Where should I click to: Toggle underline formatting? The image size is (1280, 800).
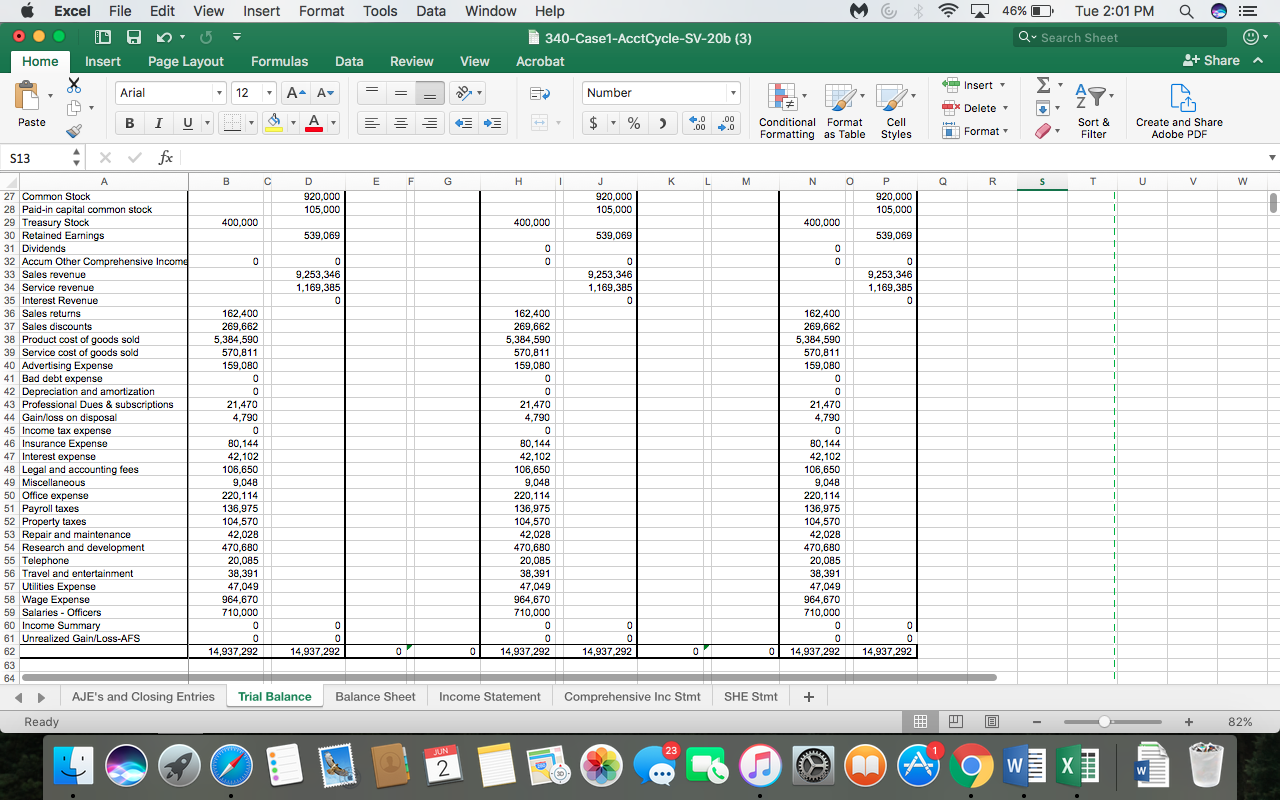pyautogui.click(x=185, y=122)
